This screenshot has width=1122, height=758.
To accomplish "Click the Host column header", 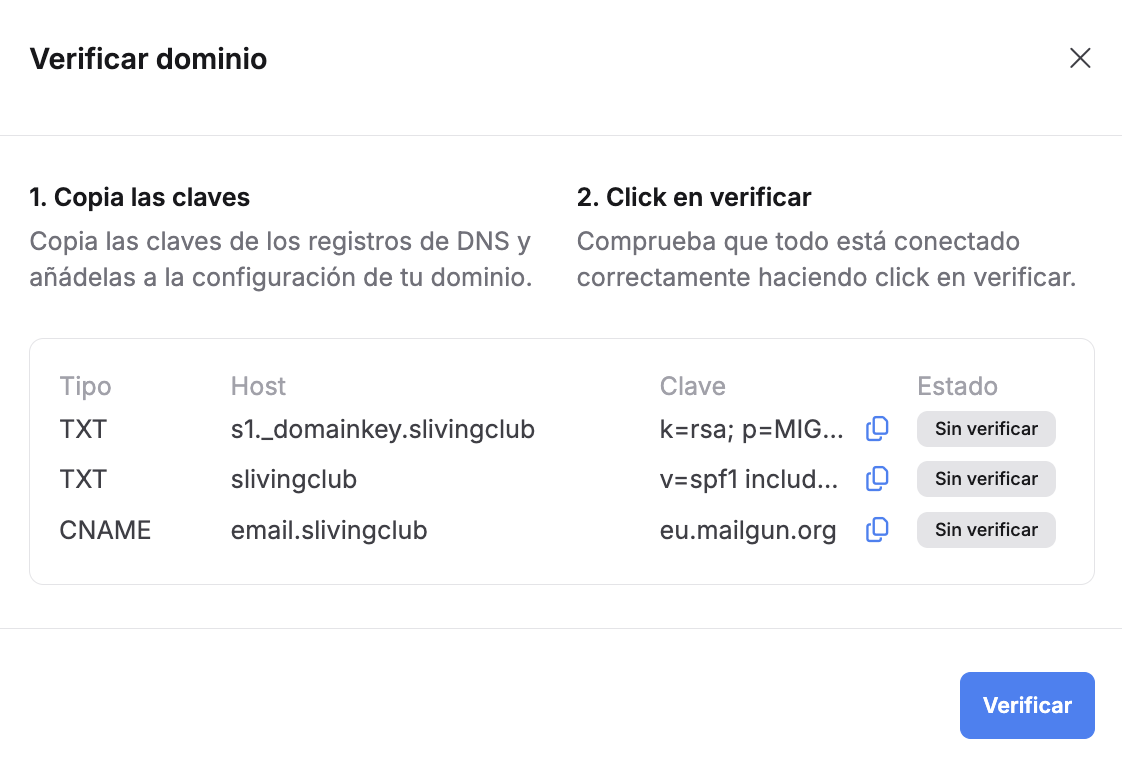I will pos(258,386).
